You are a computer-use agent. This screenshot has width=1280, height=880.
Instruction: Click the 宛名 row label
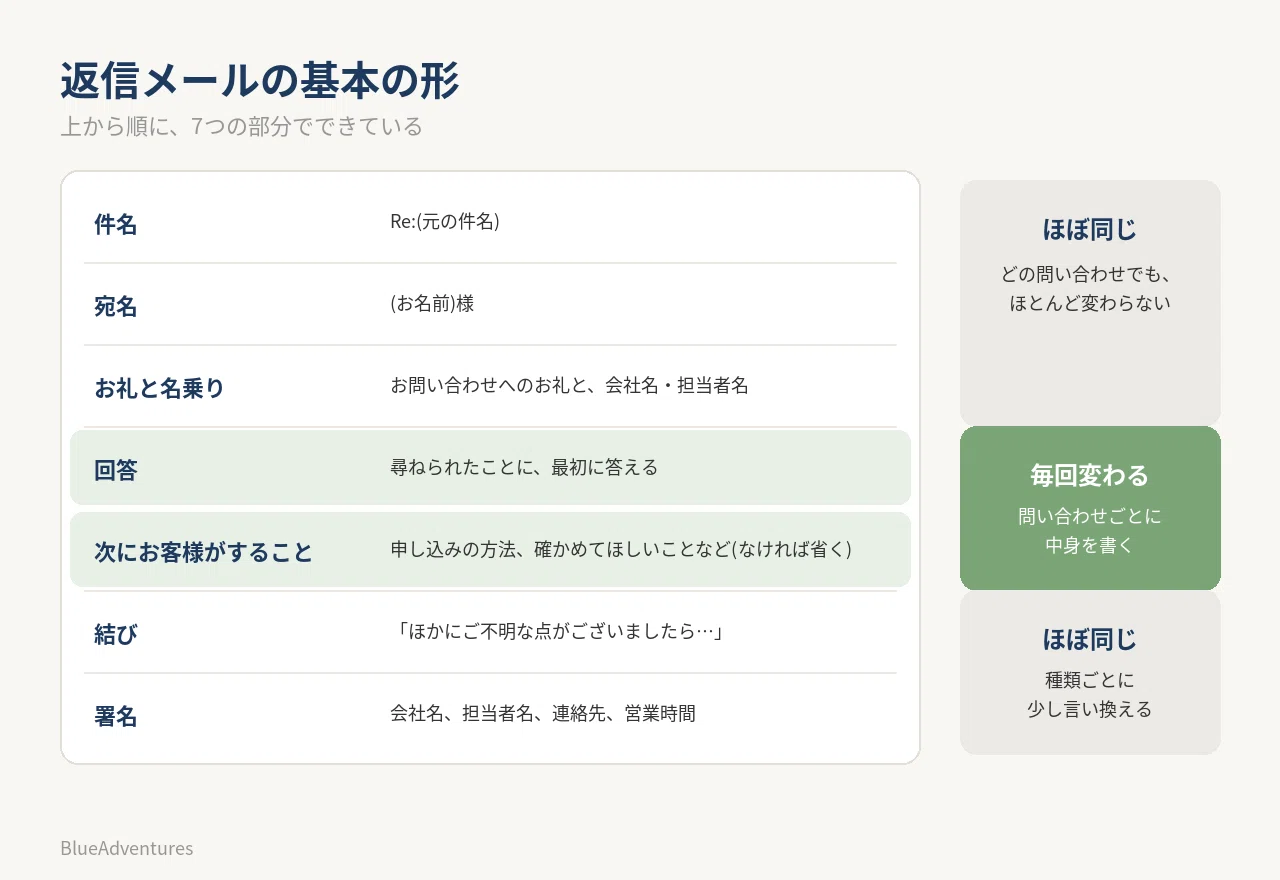[116, 307]
